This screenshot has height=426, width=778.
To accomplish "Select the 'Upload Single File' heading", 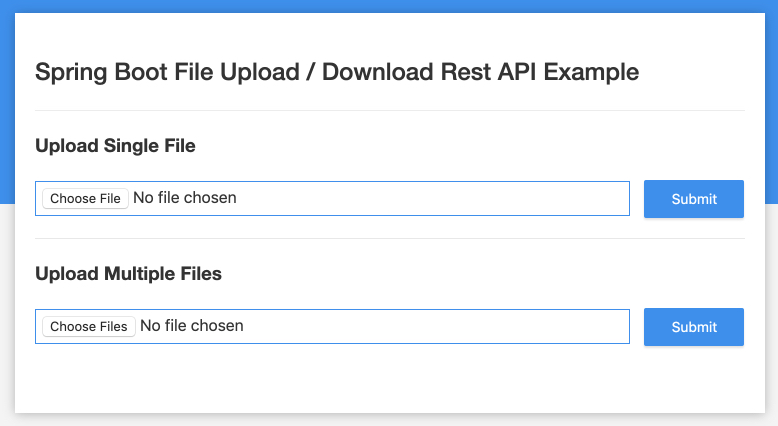I will (x=115, y=146).
